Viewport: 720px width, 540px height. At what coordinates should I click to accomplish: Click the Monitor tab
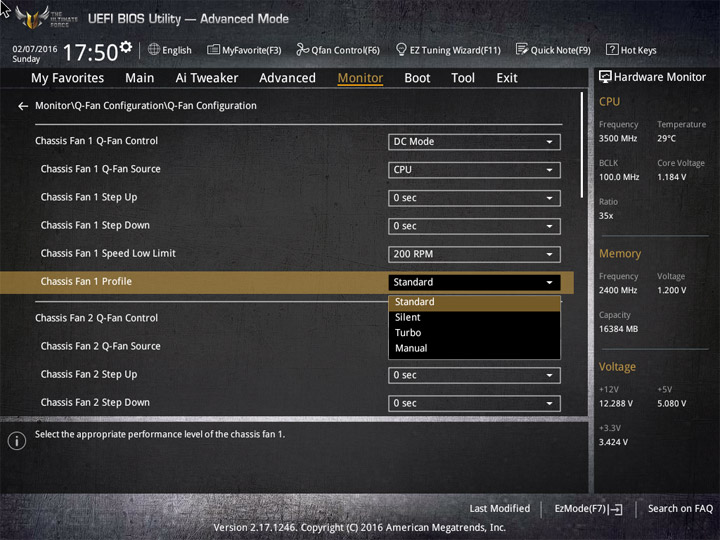point(360,78)
